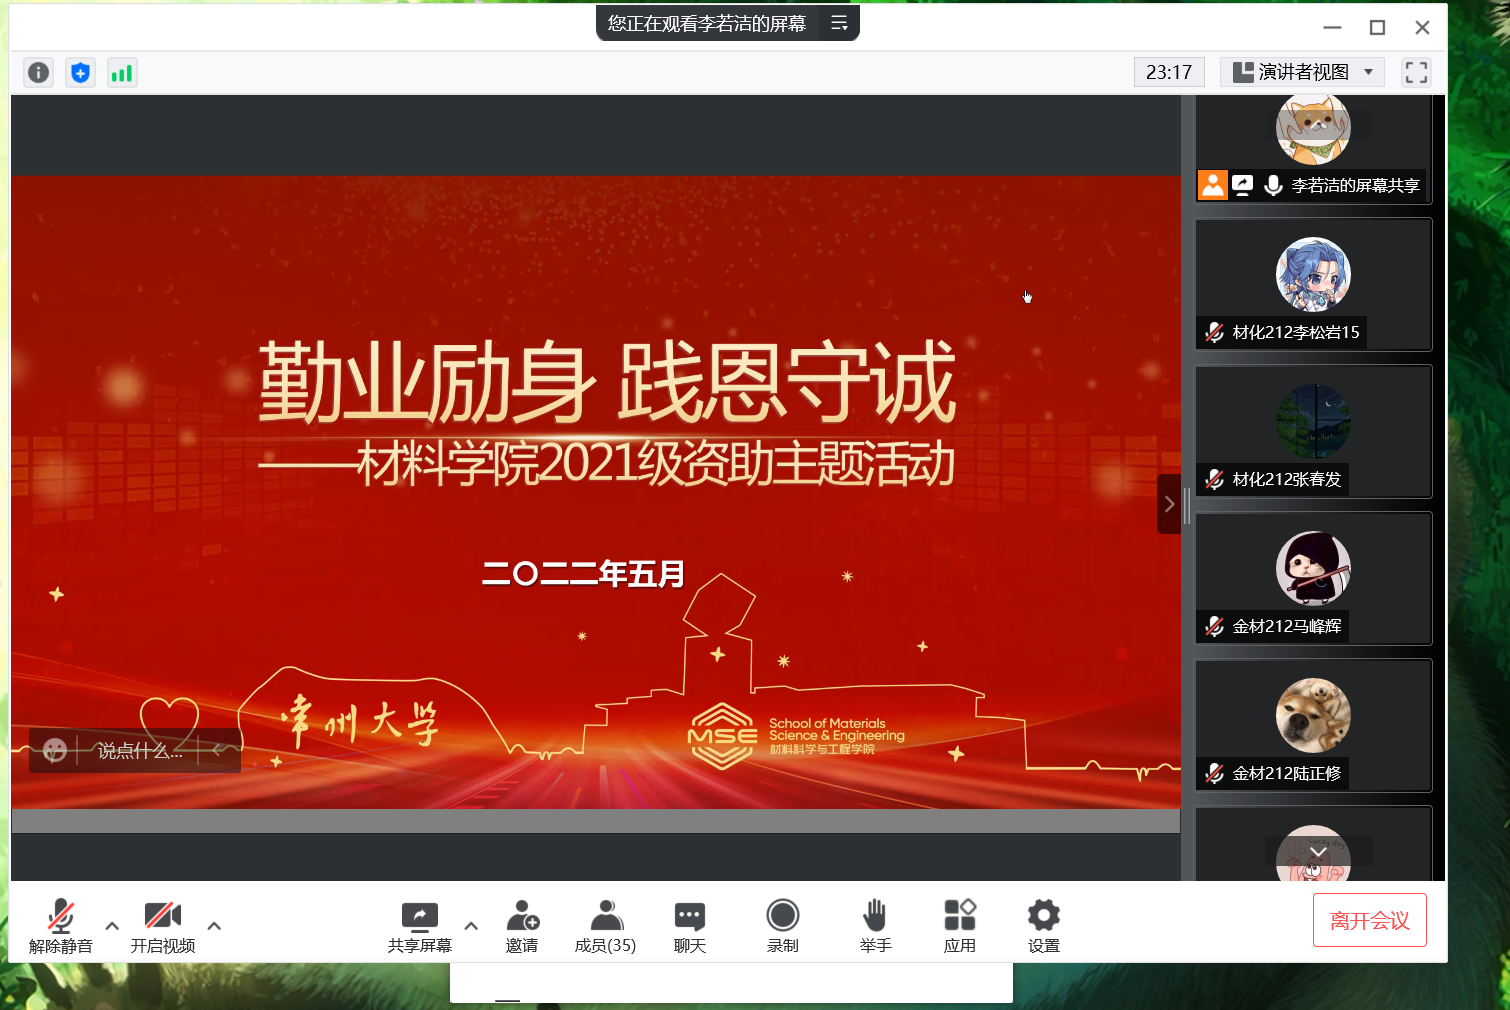Image resolution: width=1510 pixels, height=1010 pixels.
Task: Open the screen-sharing options menu icon in the top banner
Action: (839, 23)
